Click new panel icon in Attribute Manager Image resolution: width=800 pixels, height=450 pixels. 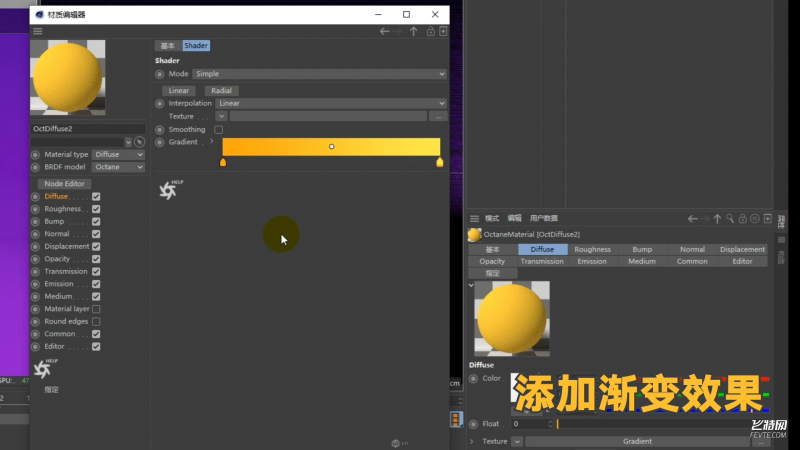coord(768,218)
